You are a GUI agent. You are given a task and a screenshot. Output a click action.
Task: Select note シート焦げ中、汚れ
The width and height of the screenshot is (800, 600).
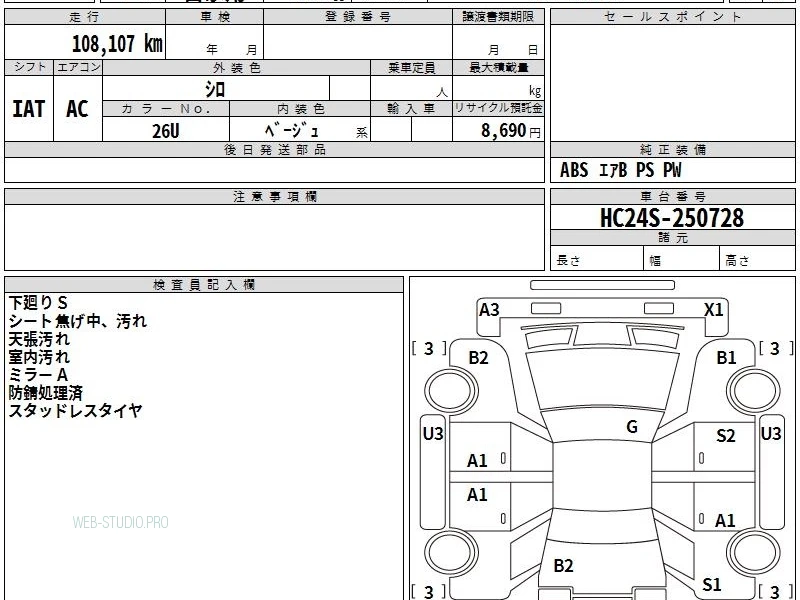(78, 321)
